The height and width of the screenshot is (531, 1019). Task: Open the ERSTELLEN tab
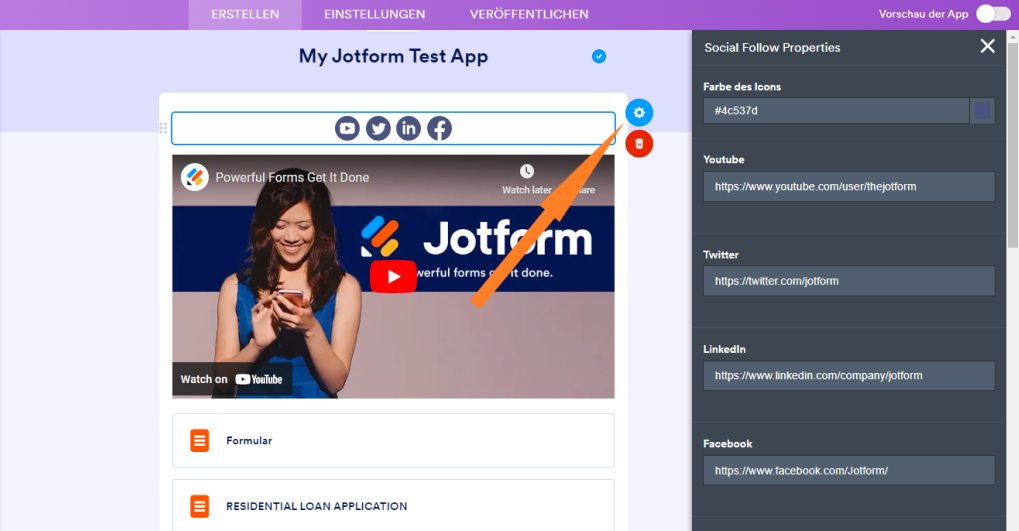click(245, 14)
